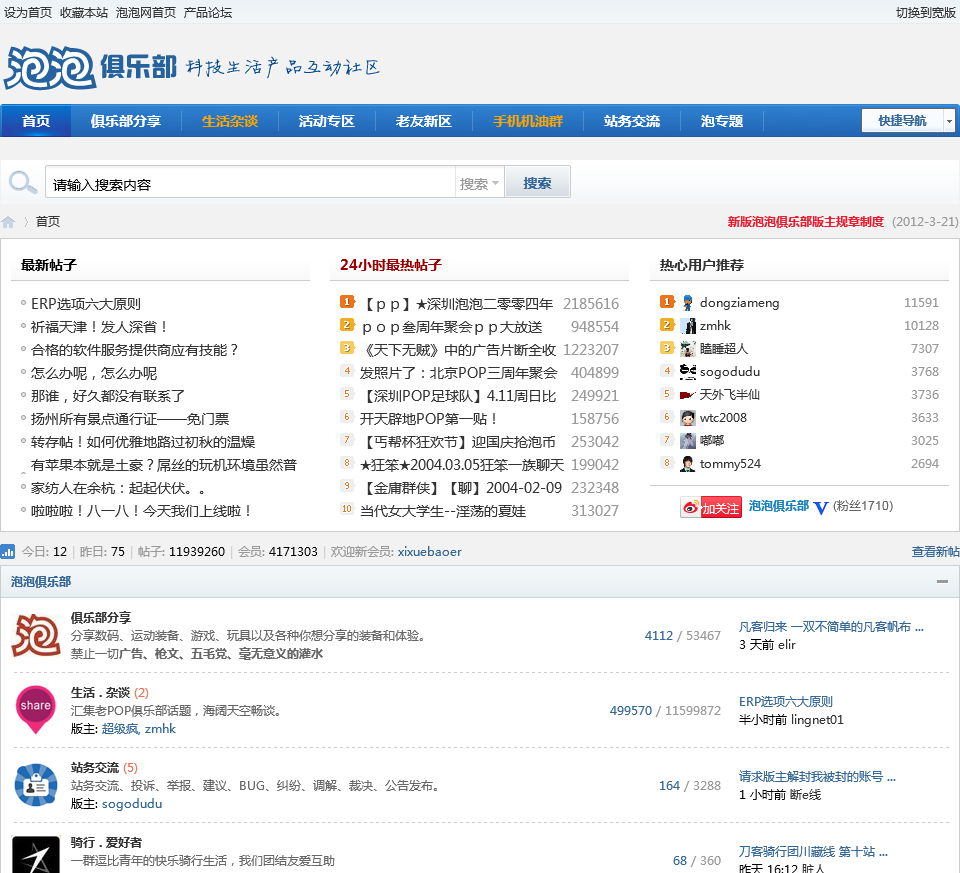Open the 新版泡泡俱乐部版主规章制度 announcement
The image size is (960, 873).
tap(805, 222)
